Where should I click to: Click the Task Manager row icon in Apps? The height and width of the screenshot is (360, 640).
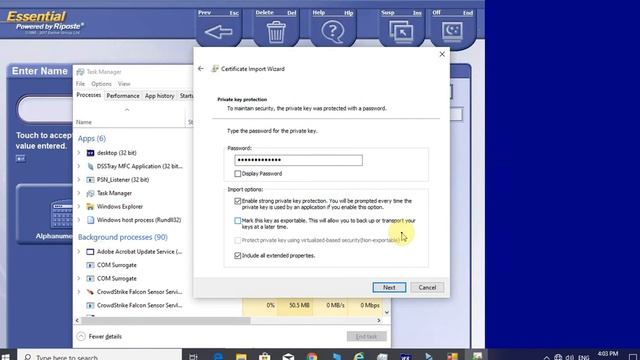click(90, 193)
